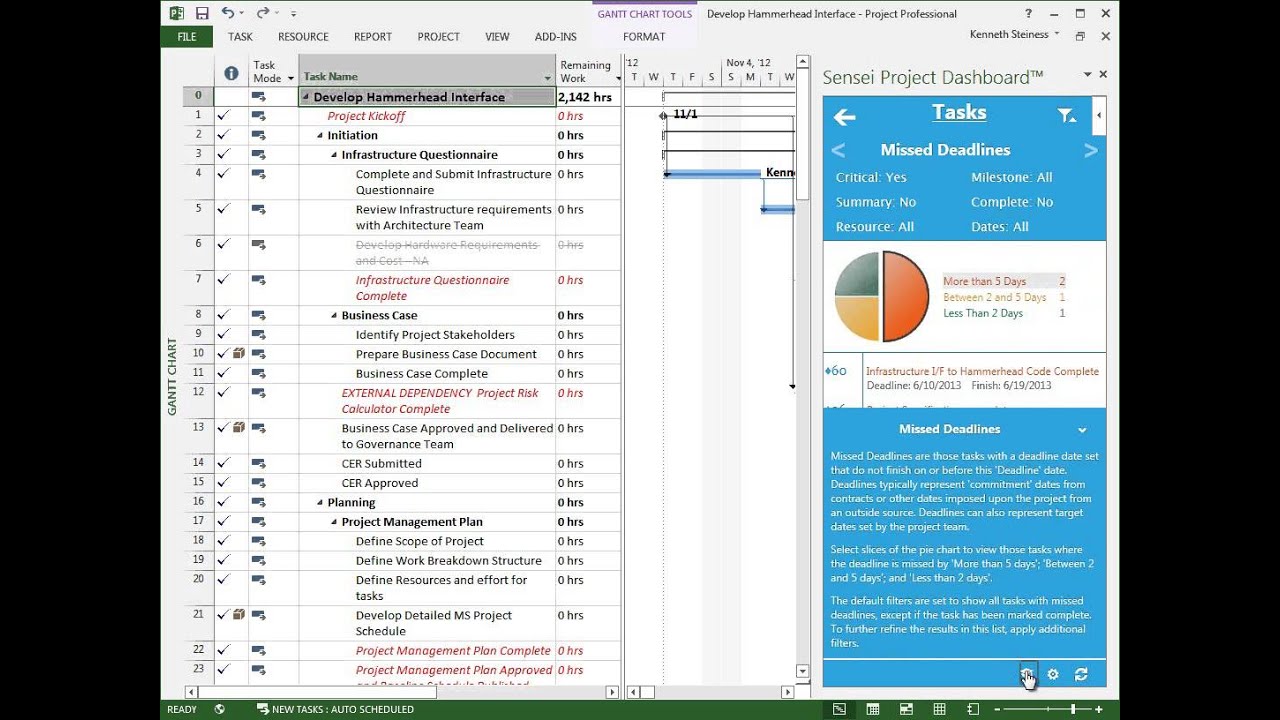This screenshot has width=1280, height=720.
Task: Collapse the Initiation summary task
Action: coord(320,136)
